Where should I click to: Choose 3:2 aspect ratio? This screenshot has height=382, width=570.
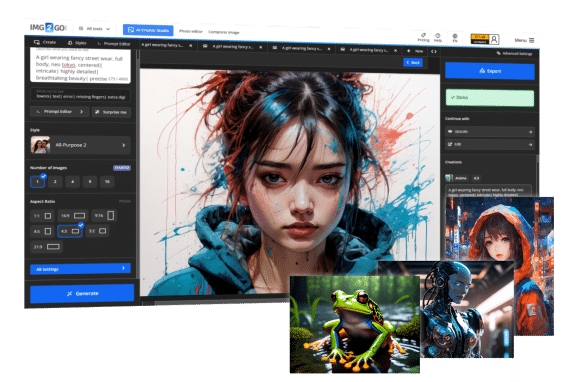click(x=97, y=231)
